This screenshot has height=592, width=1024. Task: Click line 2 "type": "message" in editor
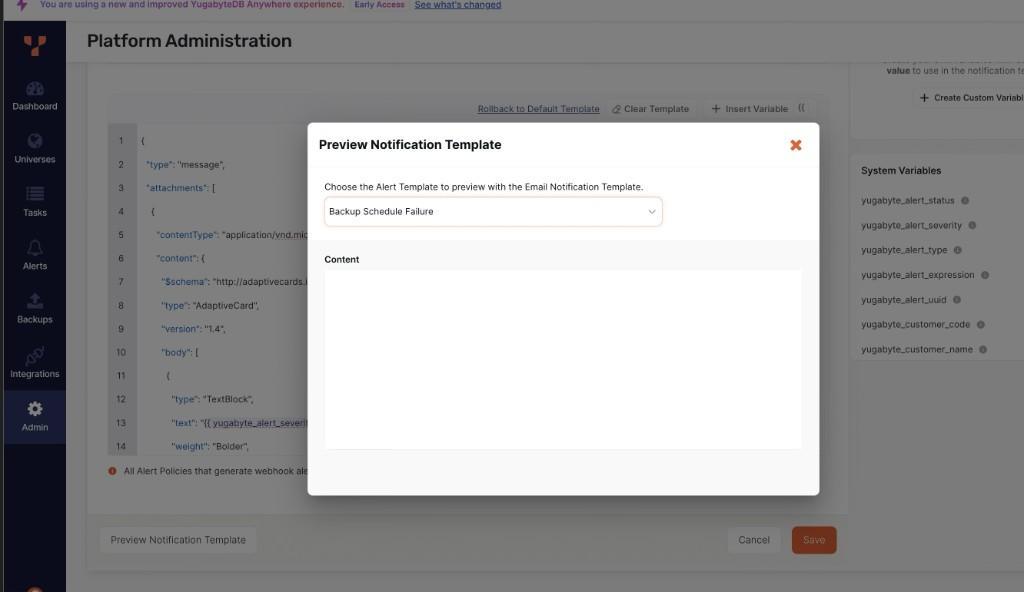pos(185,165)
